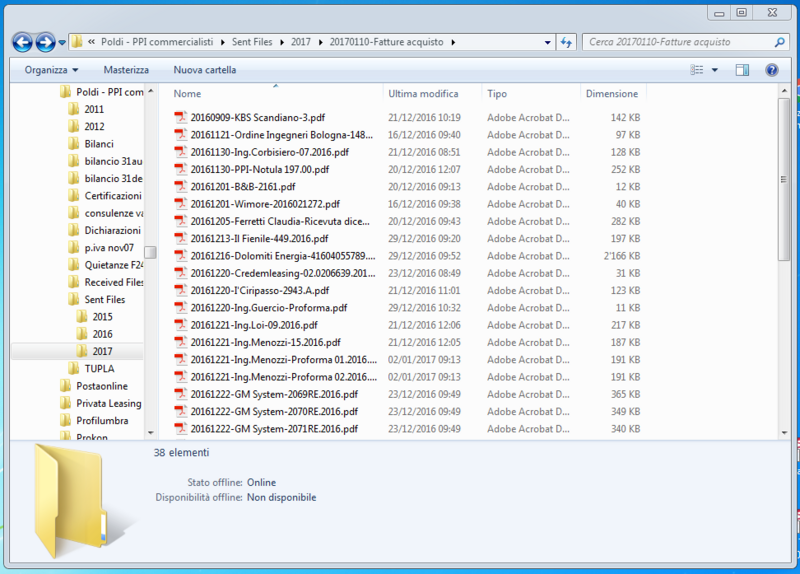This screenshot has height=574, width=800.
Task: Click the file list scroll-down arrow
Action: click(784, 433)
